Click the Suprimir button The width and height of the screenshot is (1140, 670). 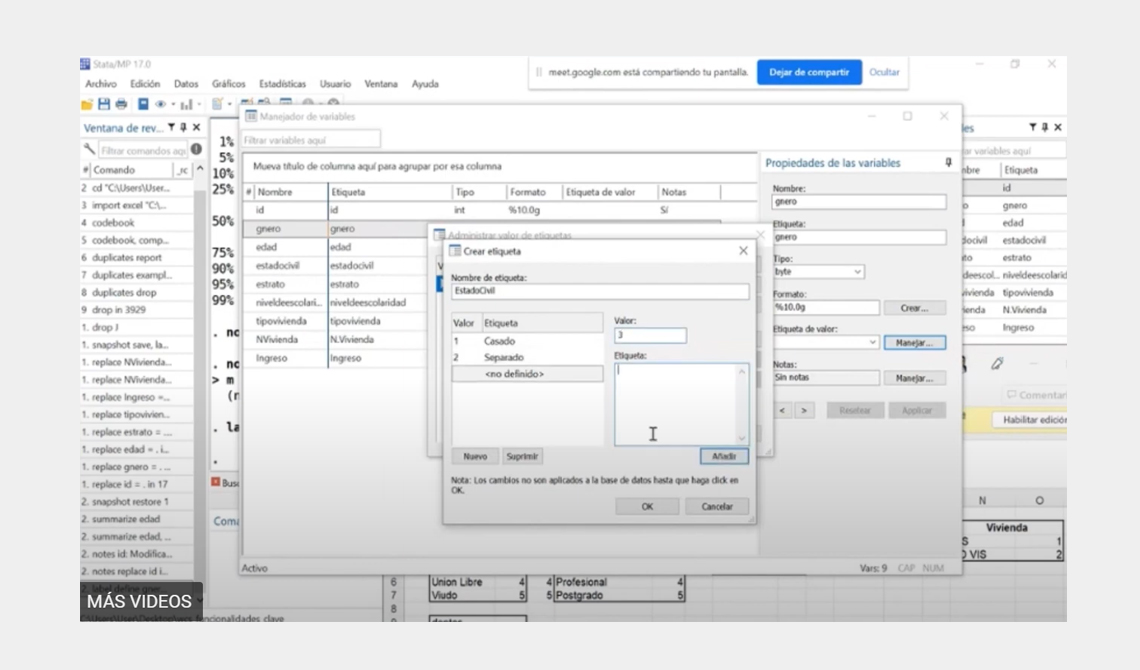pyautogui.click(x=522, y=456)
